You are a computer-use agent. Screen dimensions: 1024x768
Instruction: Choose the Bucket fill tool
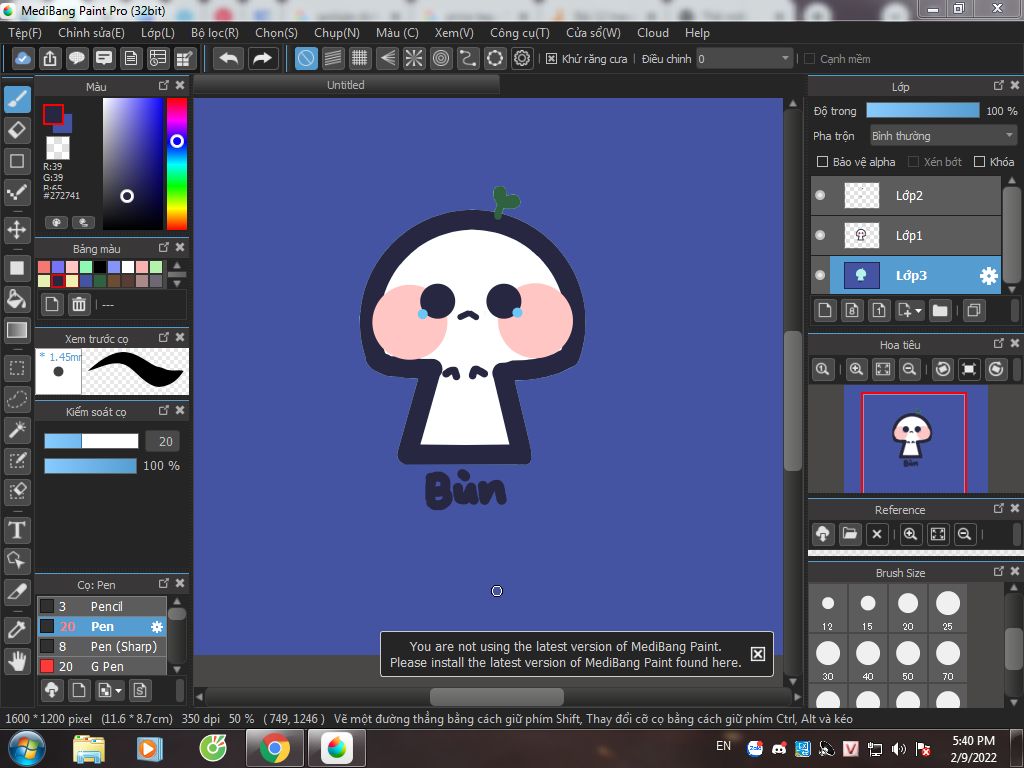click(17, 299)
